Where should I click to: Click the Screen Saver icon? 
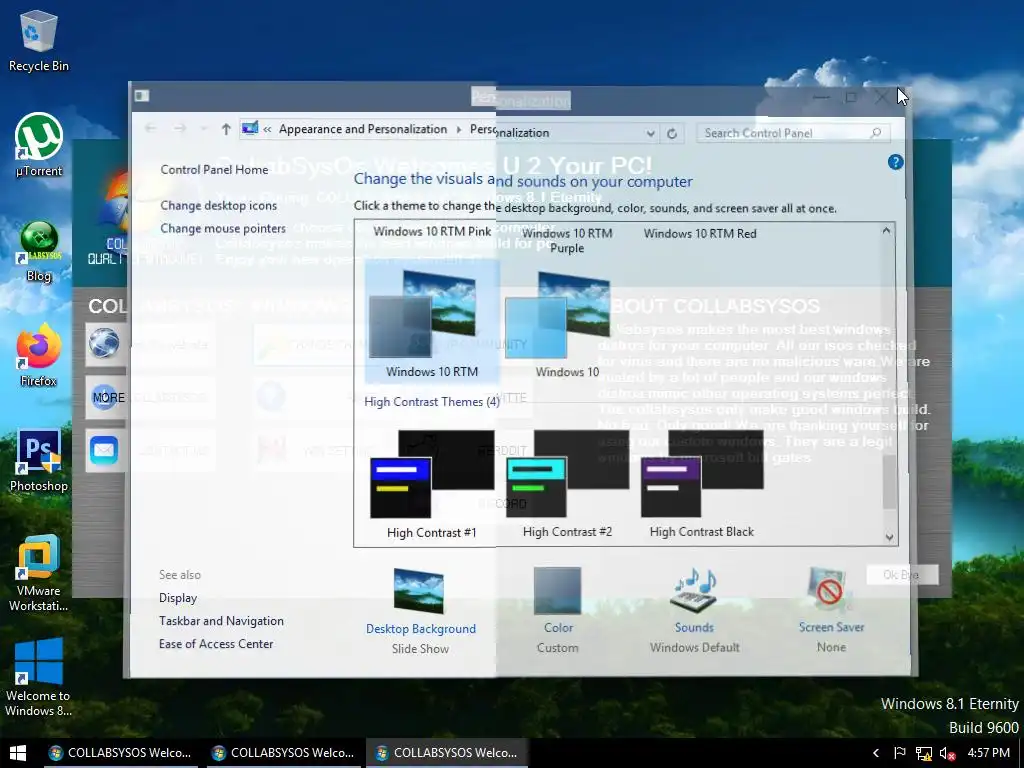829,589
